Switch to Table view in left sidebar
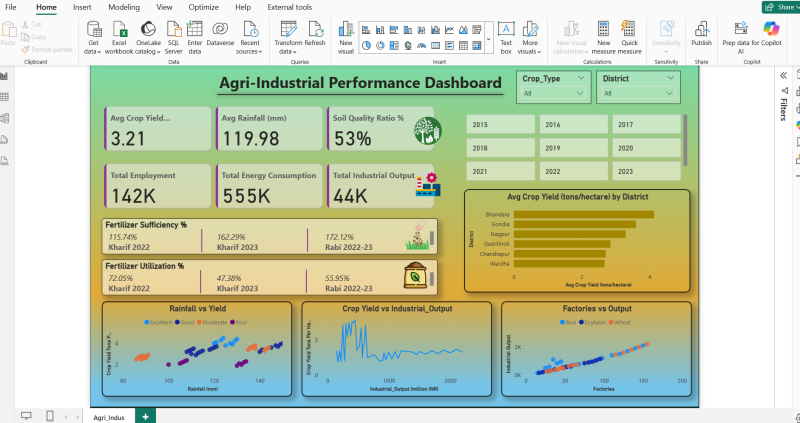The height and width of the screenshot is (423, 800). point(5,97)
